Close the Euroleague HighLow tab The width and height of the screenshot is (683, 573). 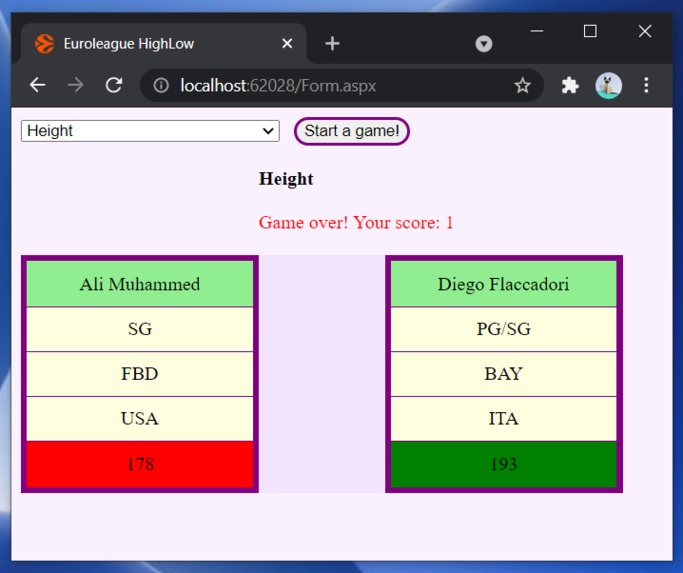pyautogui.click(x=287, y=44)
